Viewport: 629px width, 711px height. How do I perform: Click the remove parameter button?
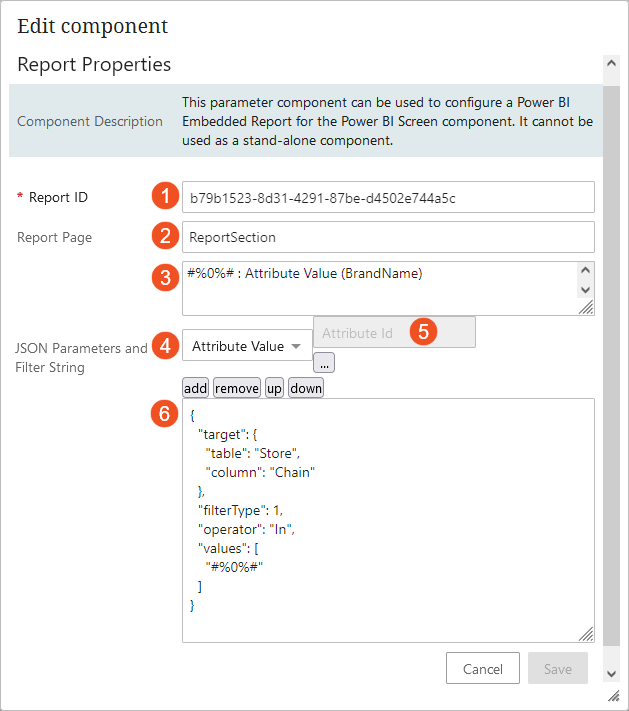tap(236, 388)
